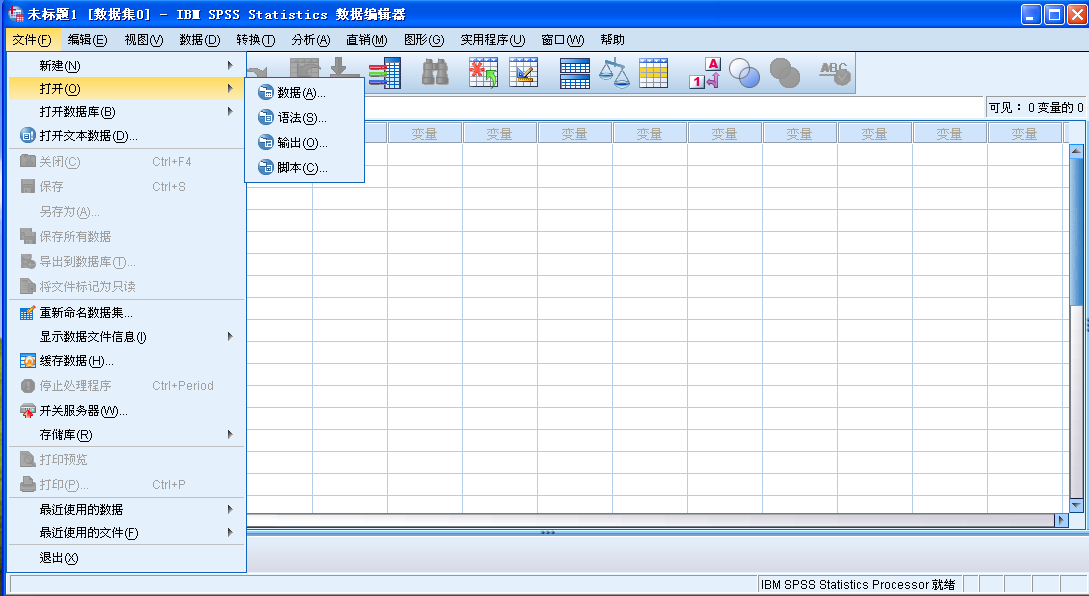Click the icon next to 重新命名数据集
The height and width of the screenshot is (596, 1089).
pyautogui.click(x=28, y=313)
